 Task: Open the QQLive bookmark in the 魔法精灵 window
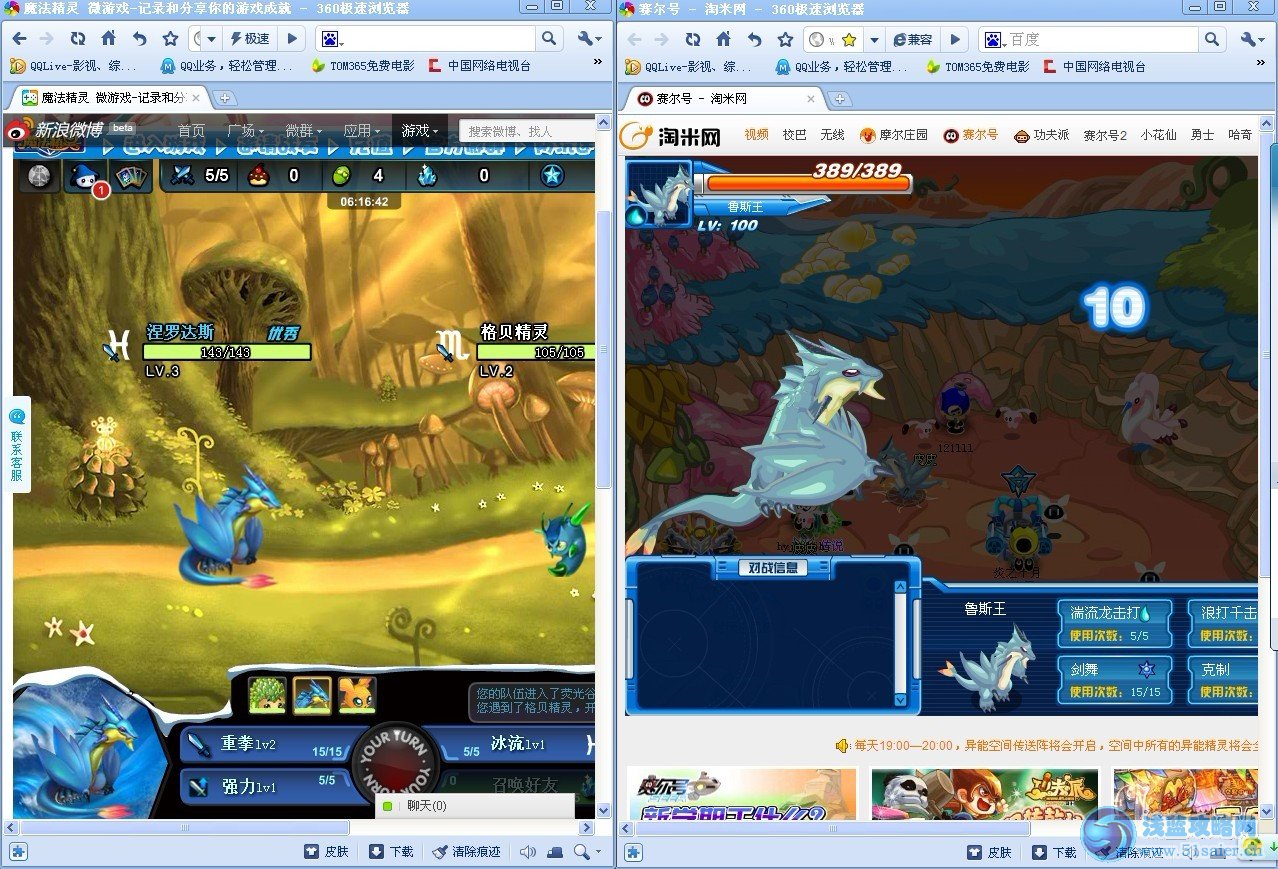click(x=73, y=66)
